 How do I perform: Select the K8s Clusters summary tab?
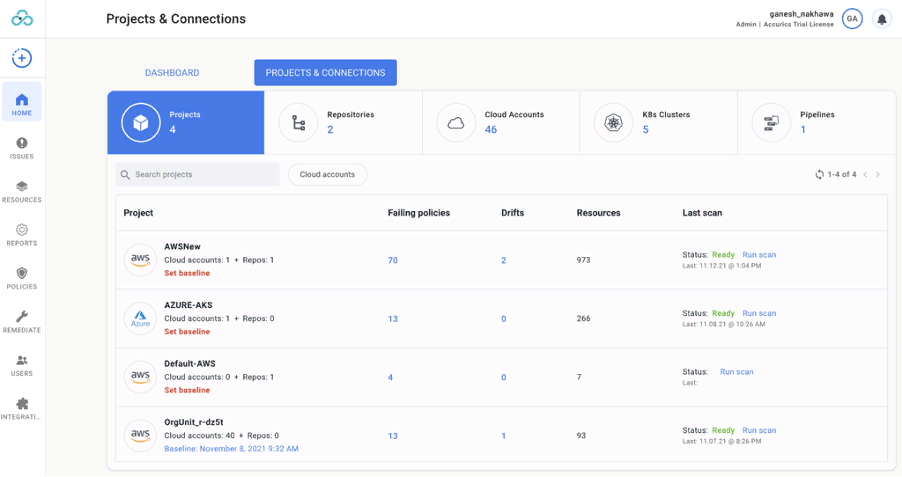tap(658, 123)
